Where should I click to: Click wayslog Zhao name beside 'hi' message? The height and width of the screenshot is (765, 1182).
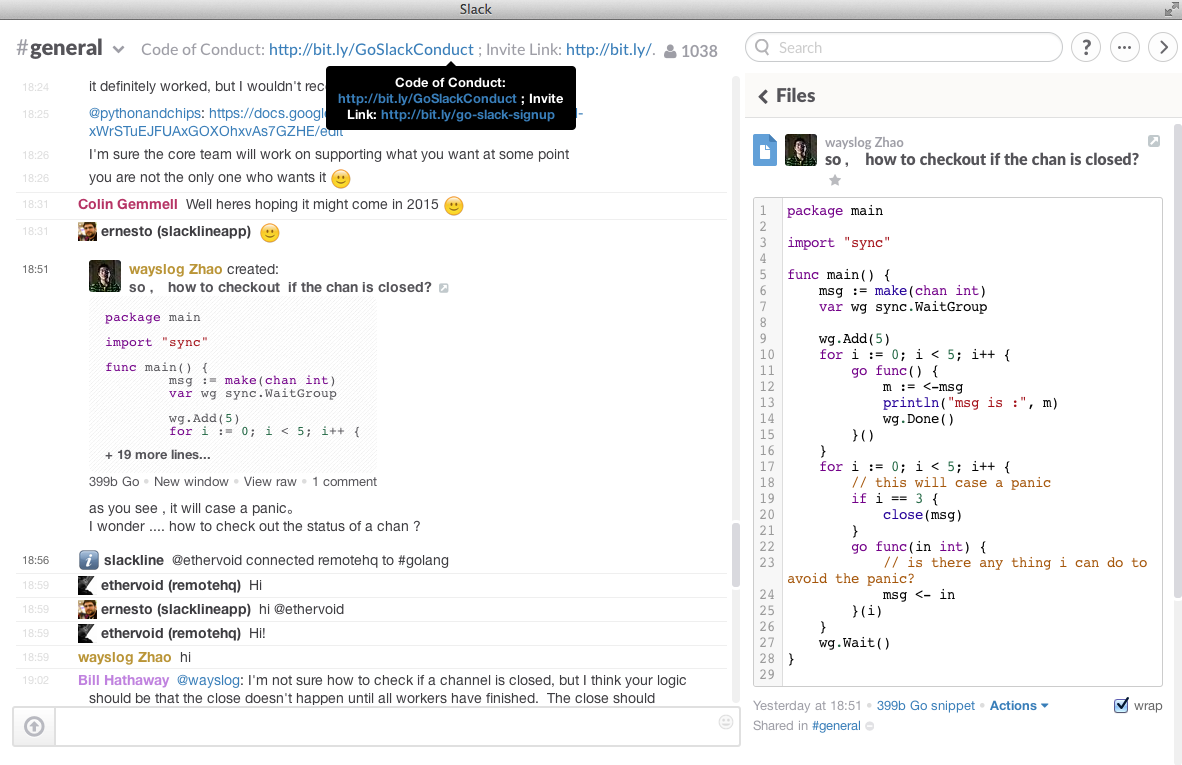[124, 657]
